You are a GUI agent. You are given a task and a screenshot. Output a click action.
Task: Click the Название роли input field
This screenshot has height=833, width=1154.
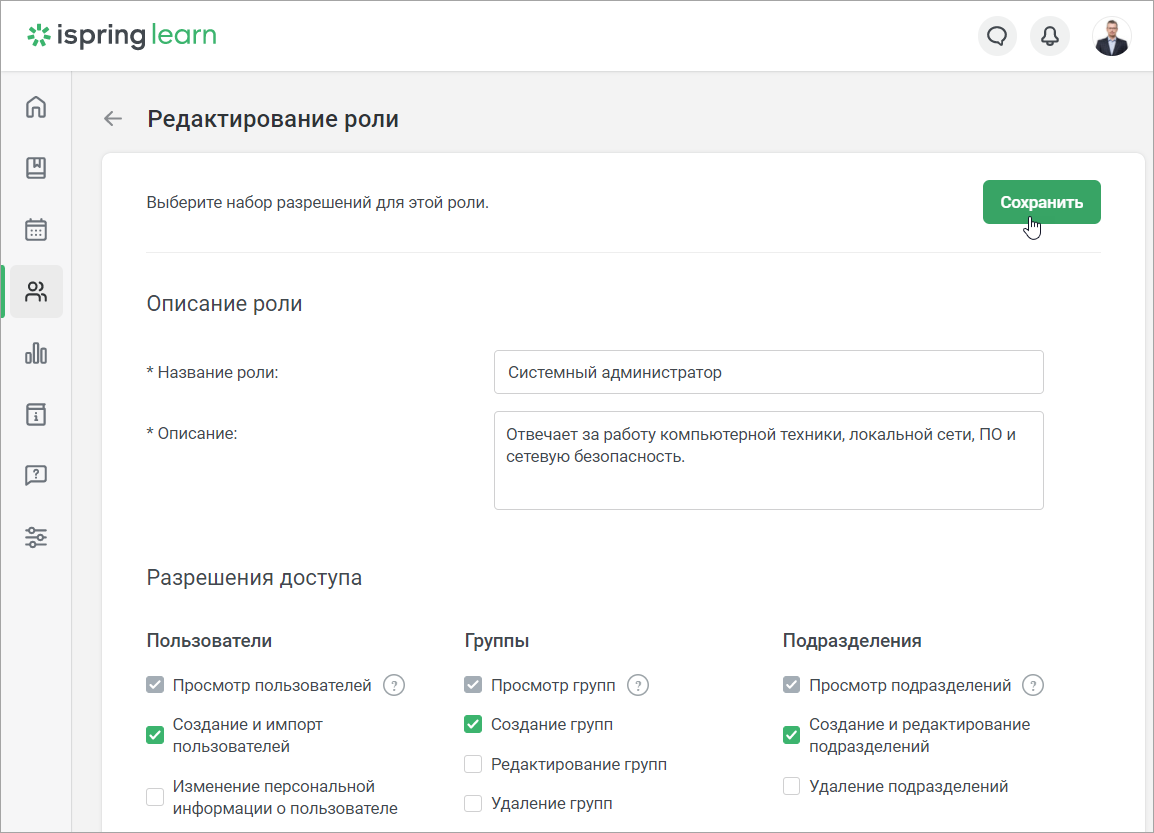pos(768,372)
